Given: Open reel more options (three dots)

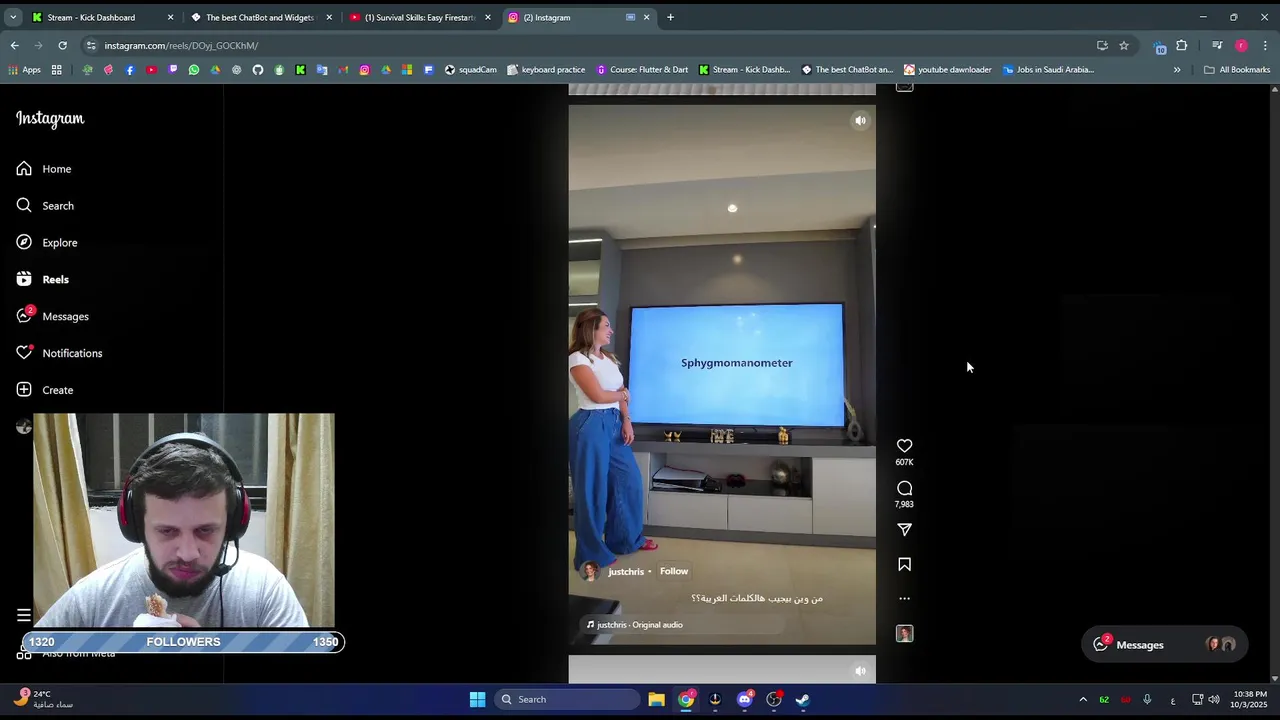Looking at the screenshot, I should [x=904, y=599].
